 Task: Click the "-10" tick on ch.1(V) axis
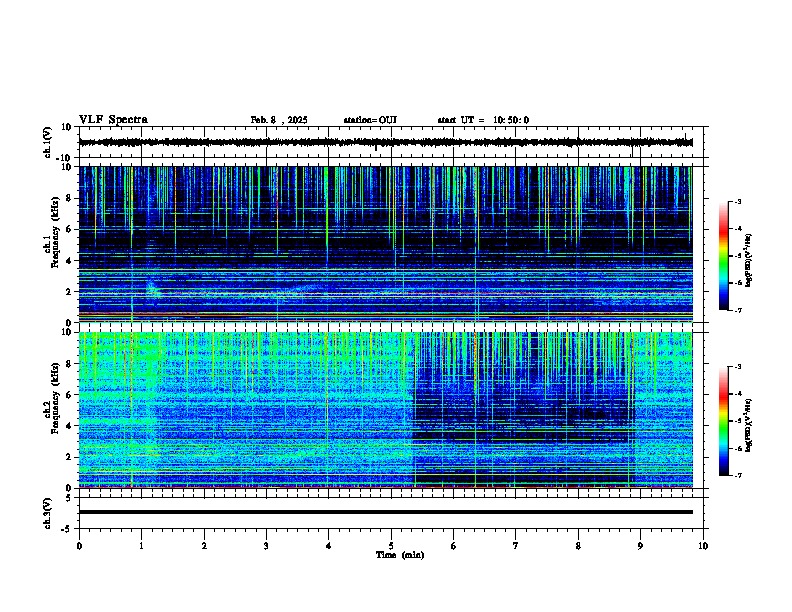[65, 158]
